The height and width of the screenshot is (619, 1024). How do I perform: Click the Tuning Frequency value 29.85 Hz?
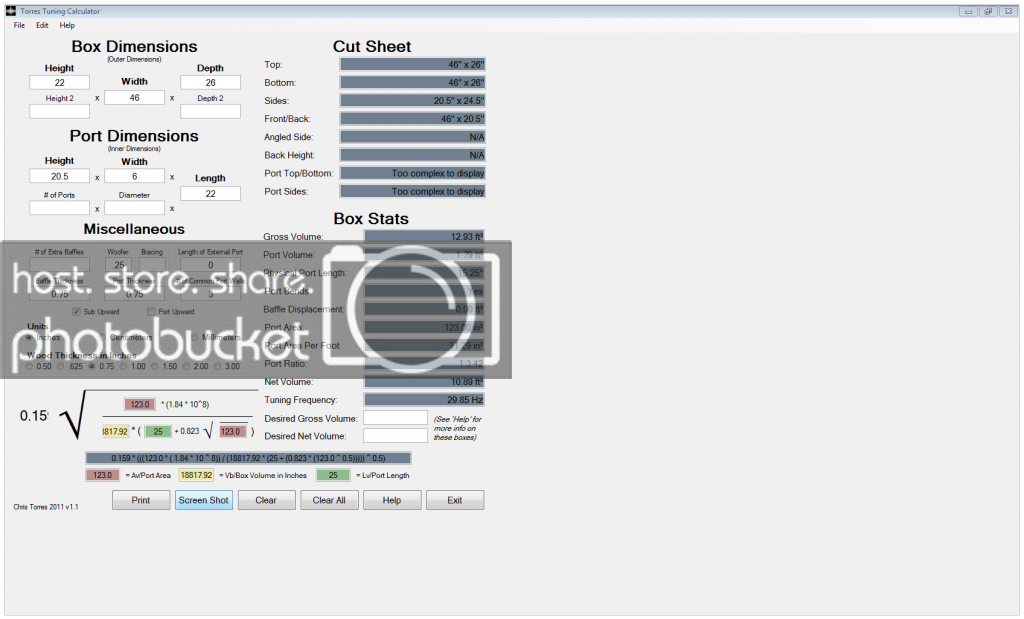coord(424,400)
